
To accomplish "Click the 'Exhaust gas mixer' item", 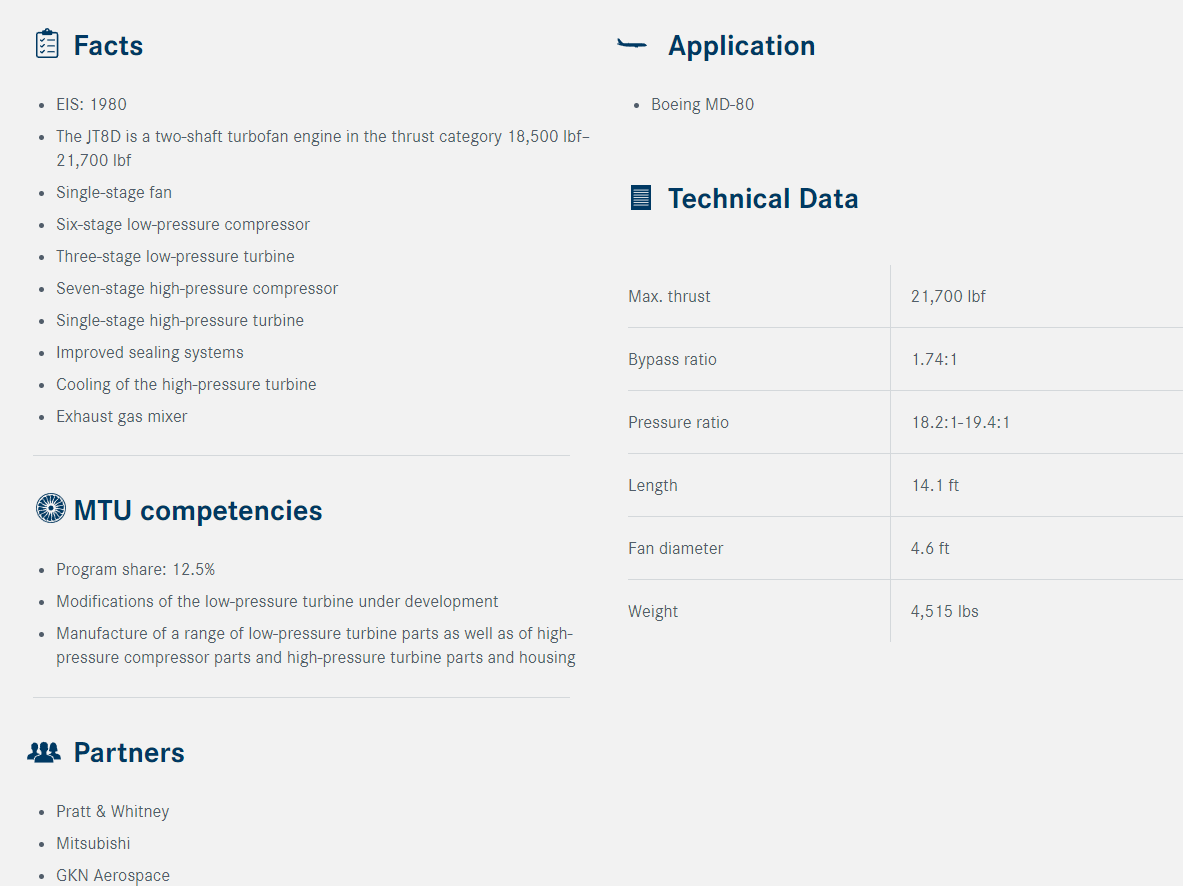I will 121,417.
